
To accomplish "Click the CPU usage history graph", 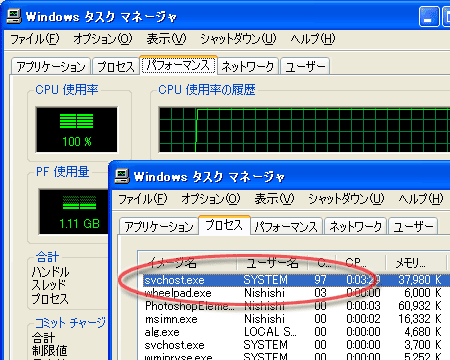I will (x=304, y=130).
